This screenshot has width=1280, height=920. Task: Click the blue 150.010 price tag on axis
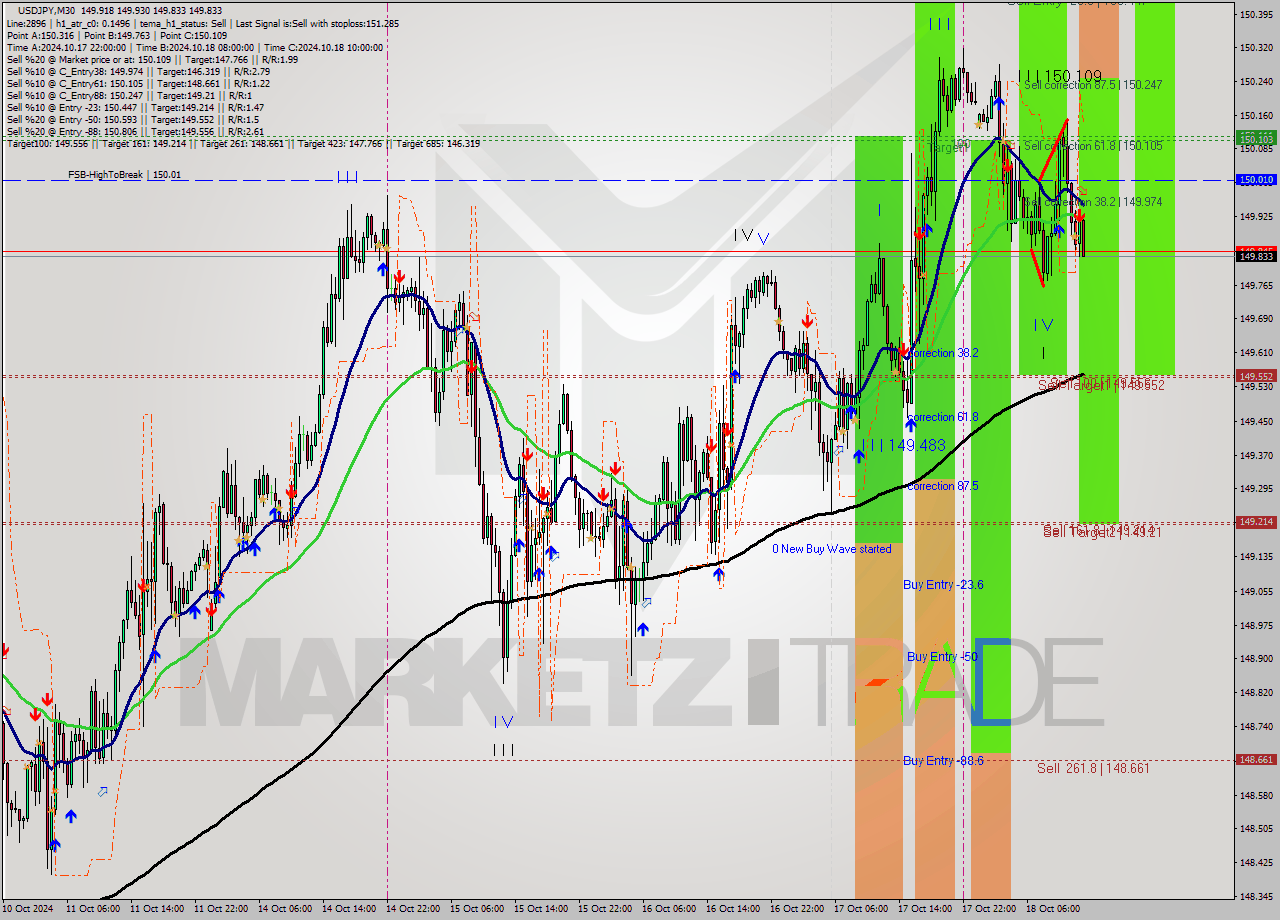pyautogui.click(x=1256, y=180)
